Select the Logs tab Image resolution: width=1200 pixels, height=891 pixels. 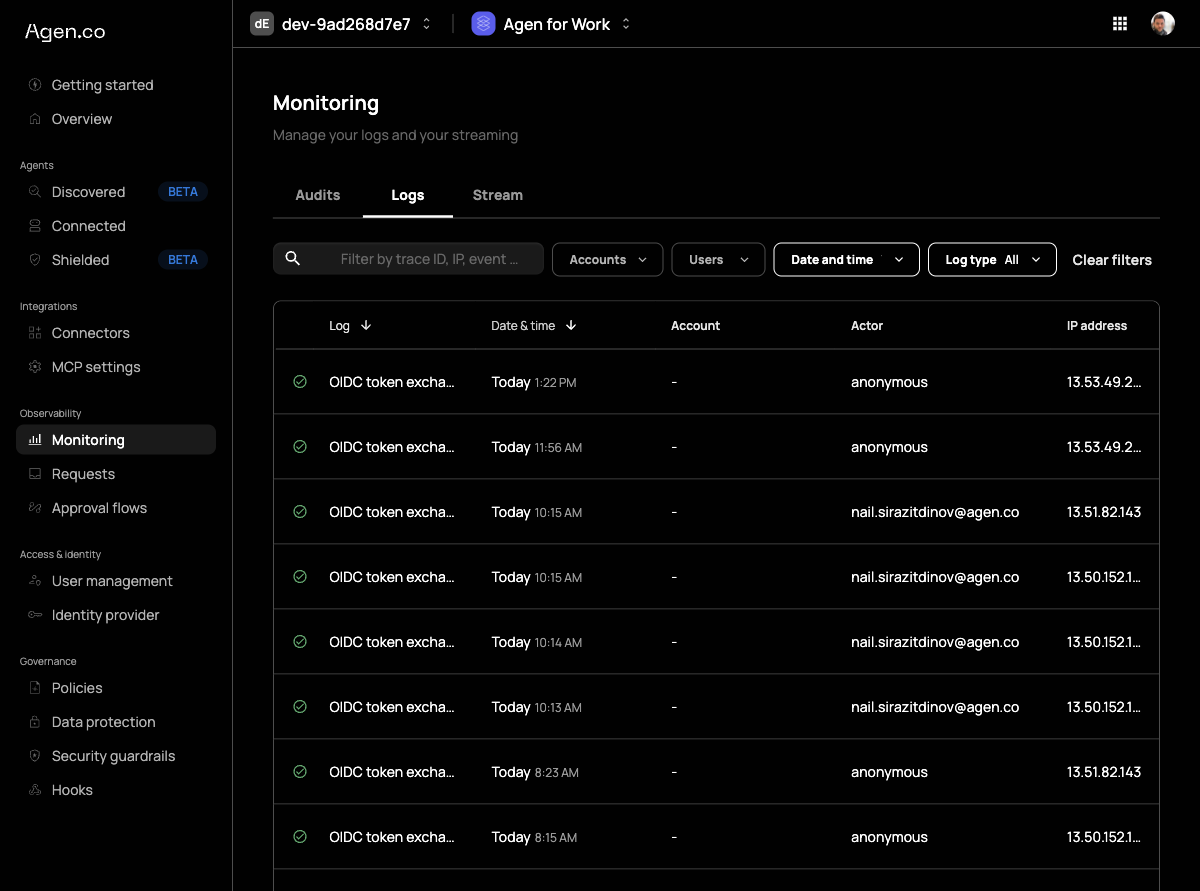tap(408, 195)
